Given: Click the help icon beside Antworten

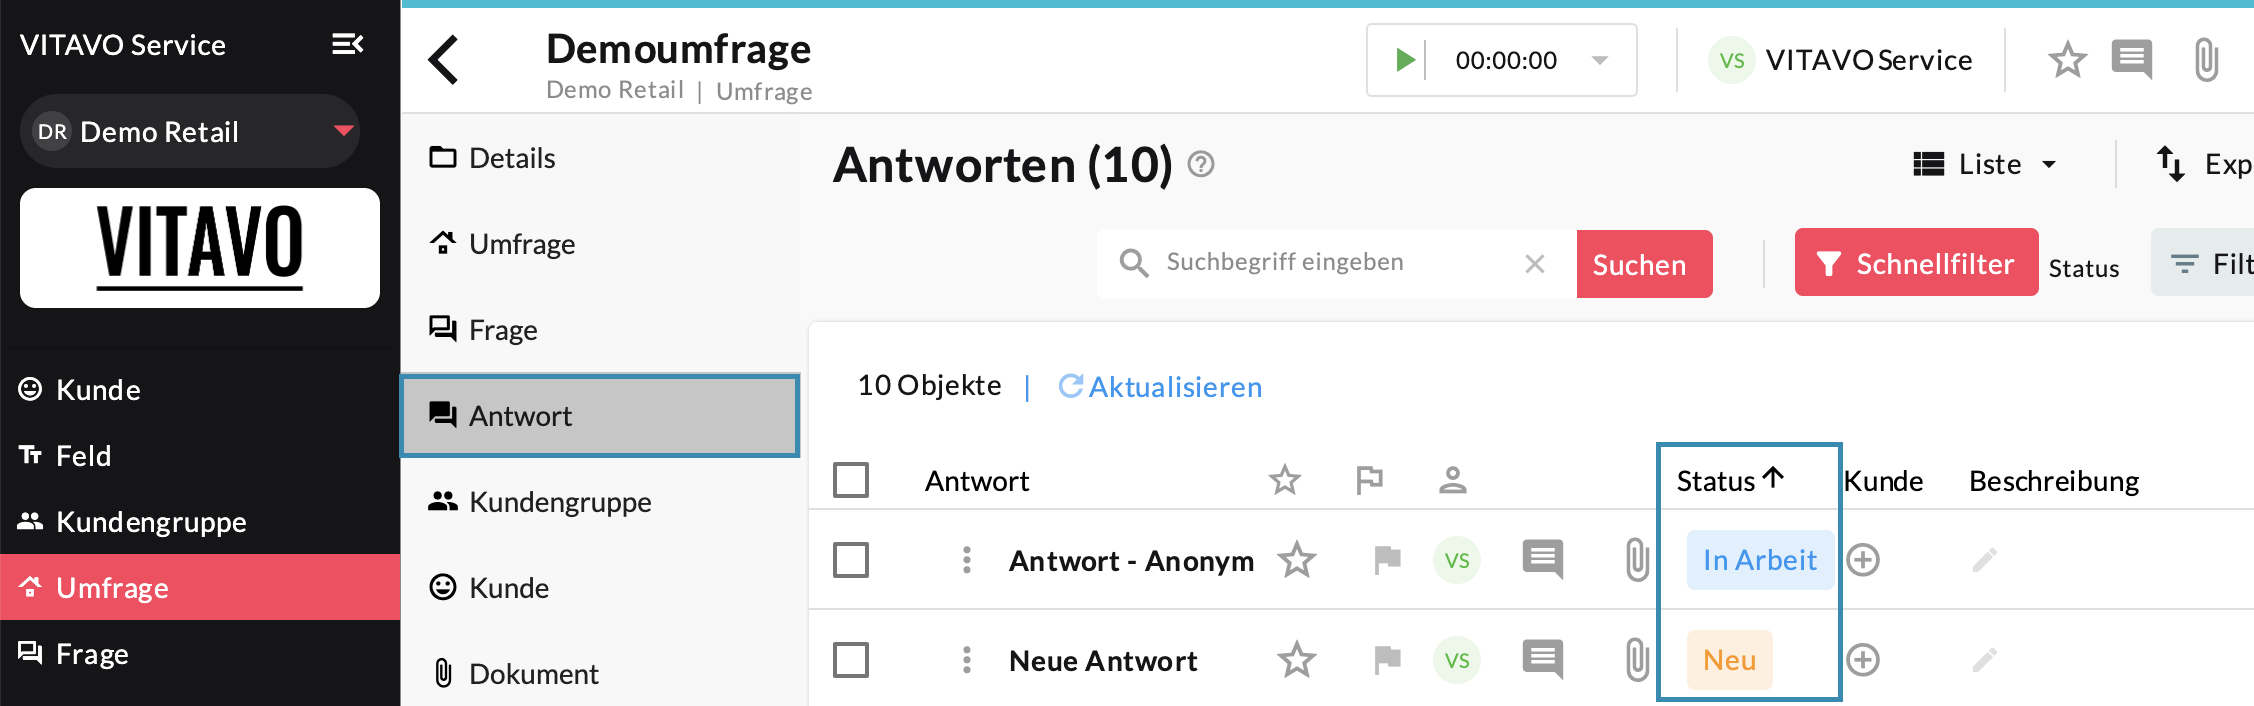Looking at the screenshot, I should point(1201,164).
